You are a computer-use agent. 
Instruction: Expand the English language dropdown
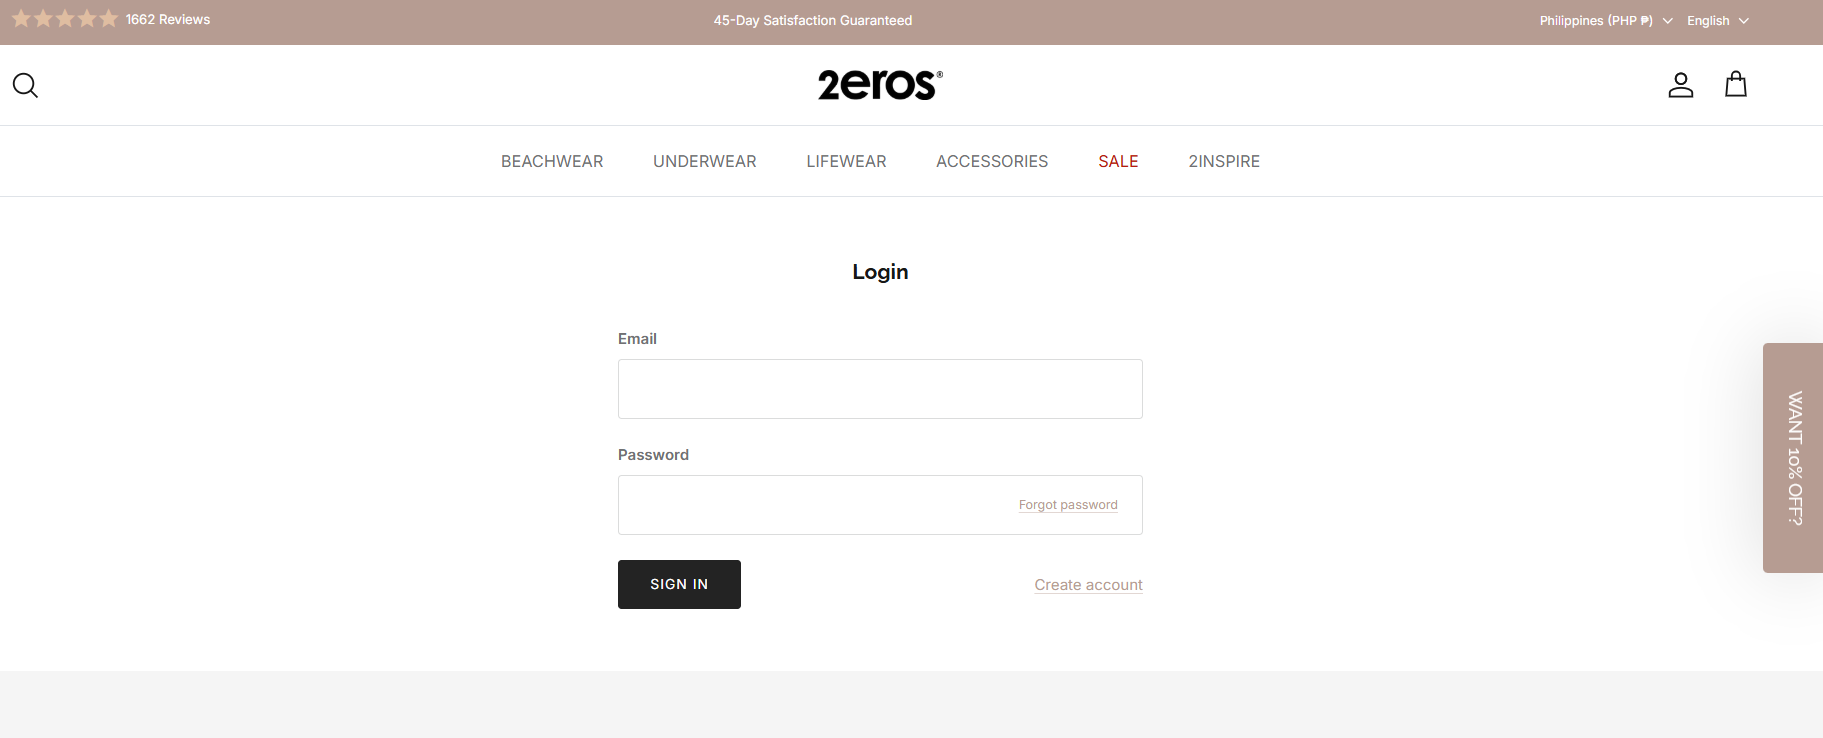click(1718, 21)
